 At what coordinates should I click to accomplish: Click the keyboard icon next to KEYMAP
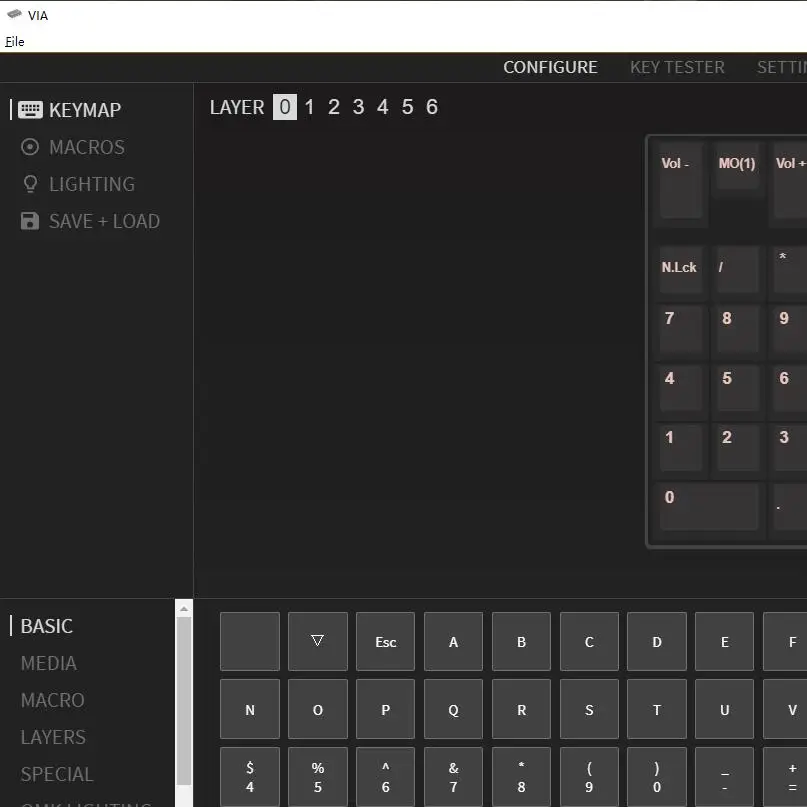click(30, 110)
